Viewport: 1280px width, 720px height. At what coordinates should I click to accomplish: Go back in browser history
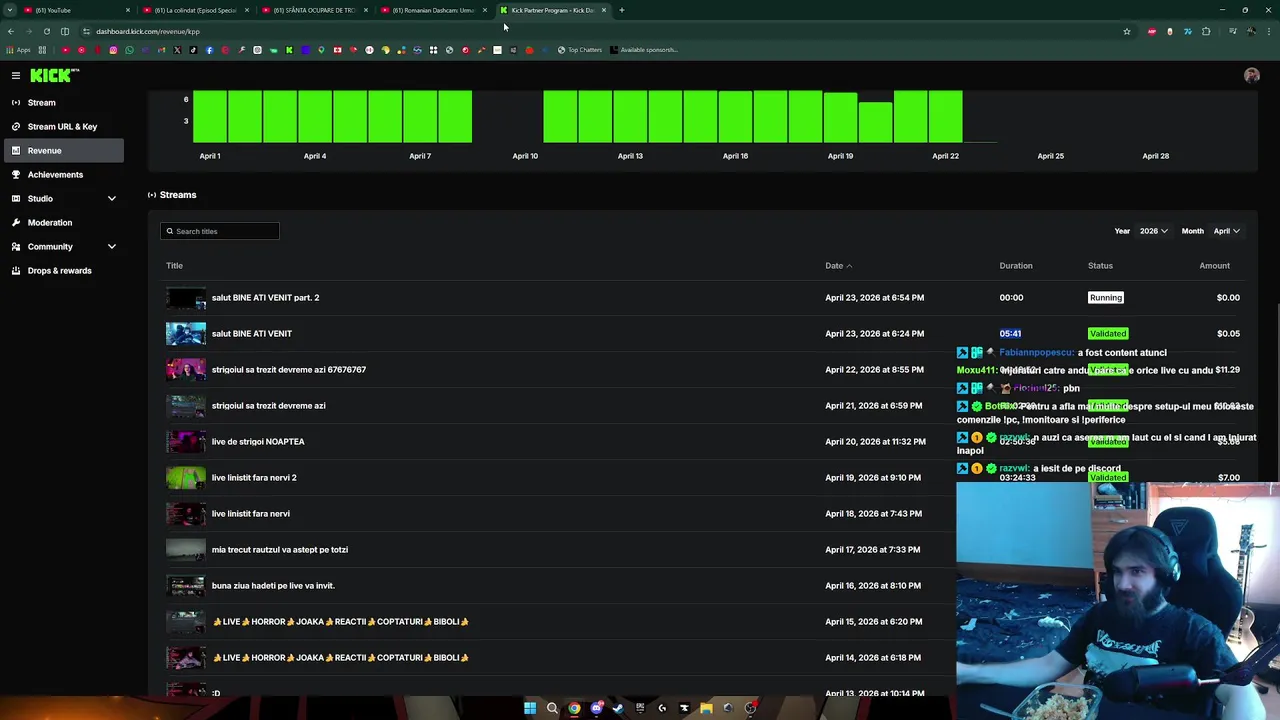[10, 31]
